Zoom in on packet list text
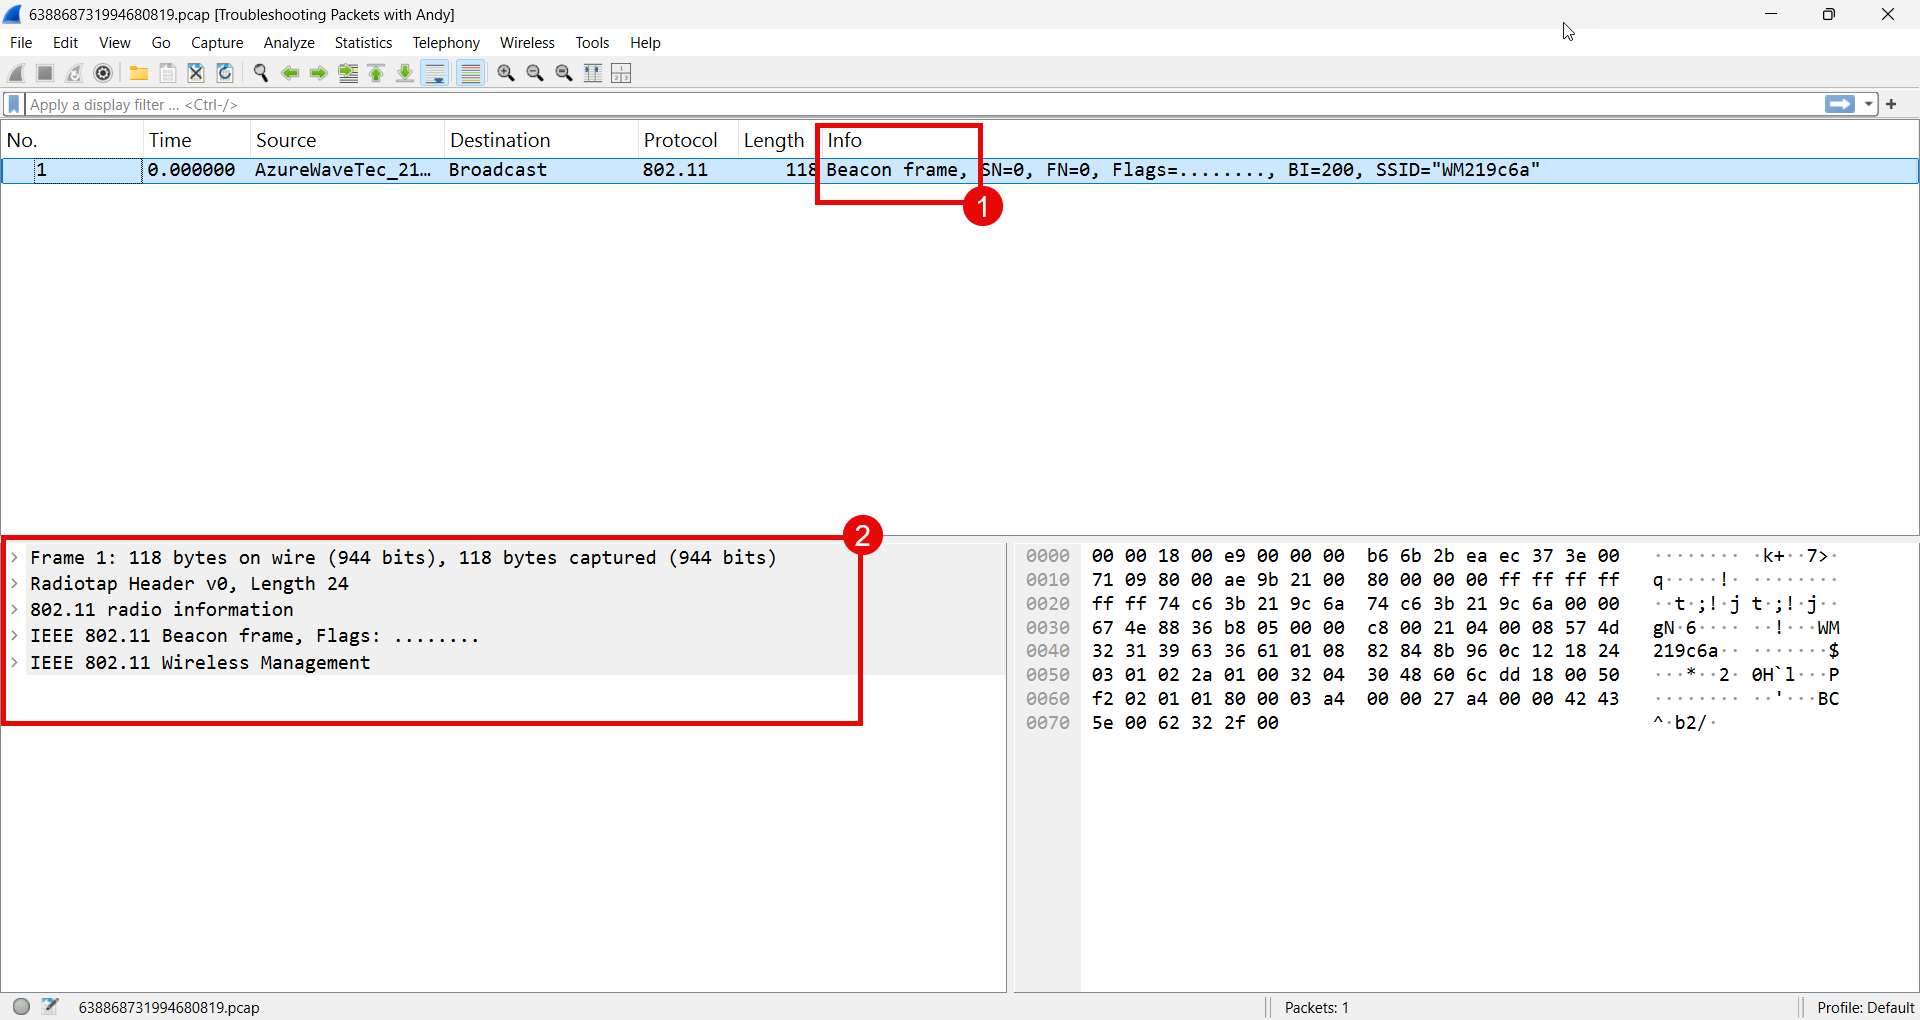This screenshot has height=1020, width=1920. click(x=506, y=72)
